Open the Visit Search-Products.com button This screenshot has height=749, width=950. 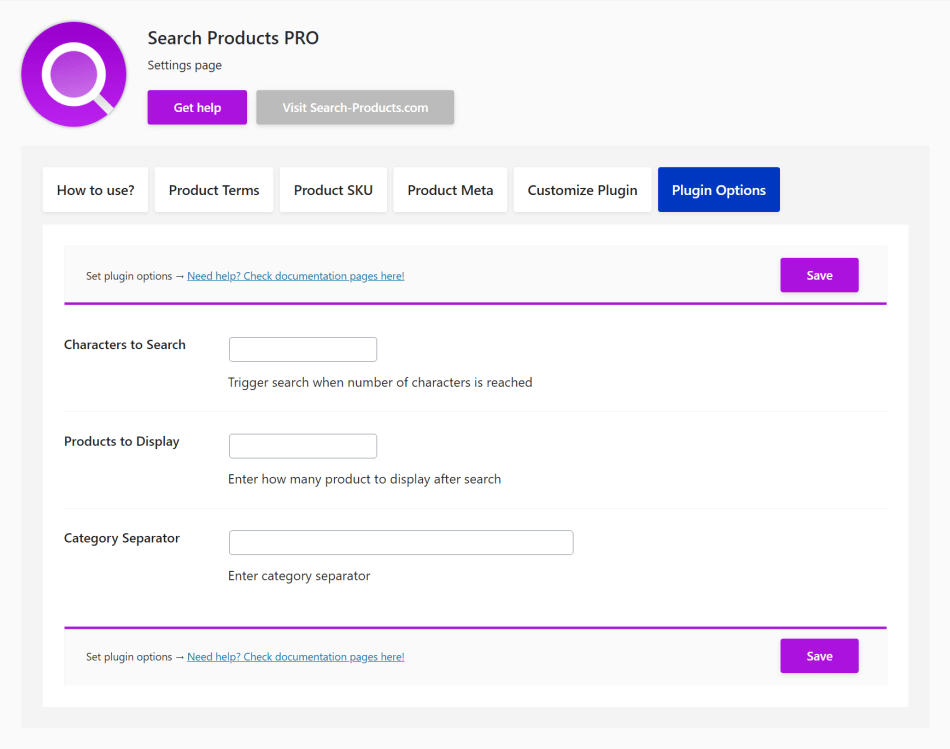355,108
